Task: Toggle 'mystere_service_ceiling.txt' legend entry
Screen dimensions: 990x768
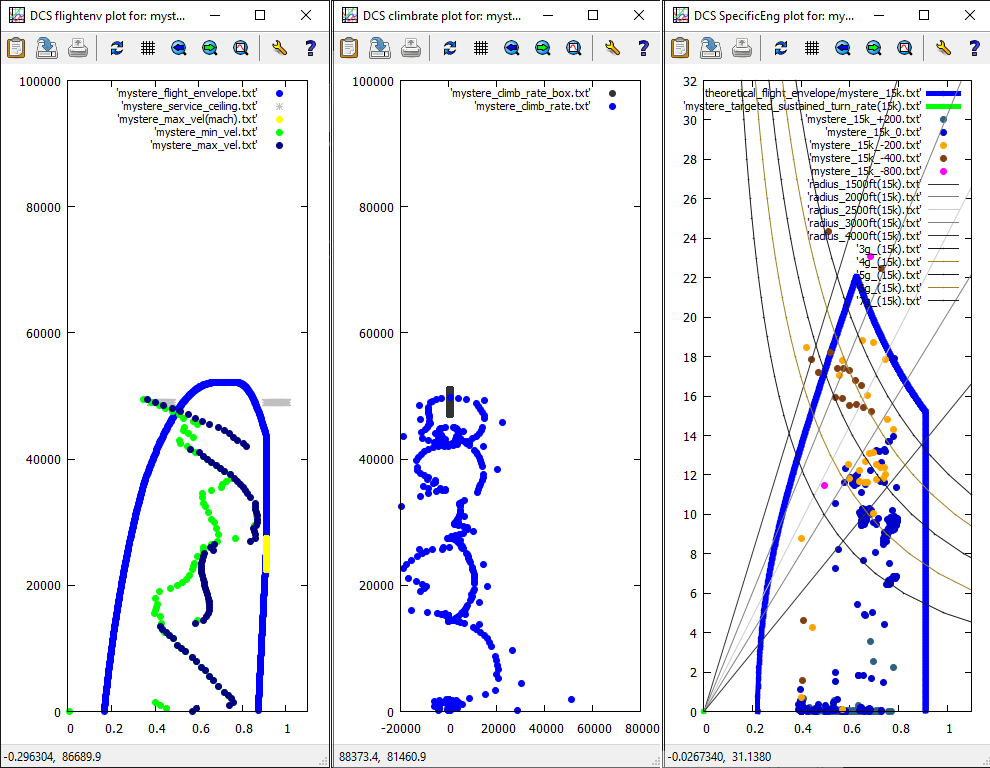Action: (x=189, y=106)
